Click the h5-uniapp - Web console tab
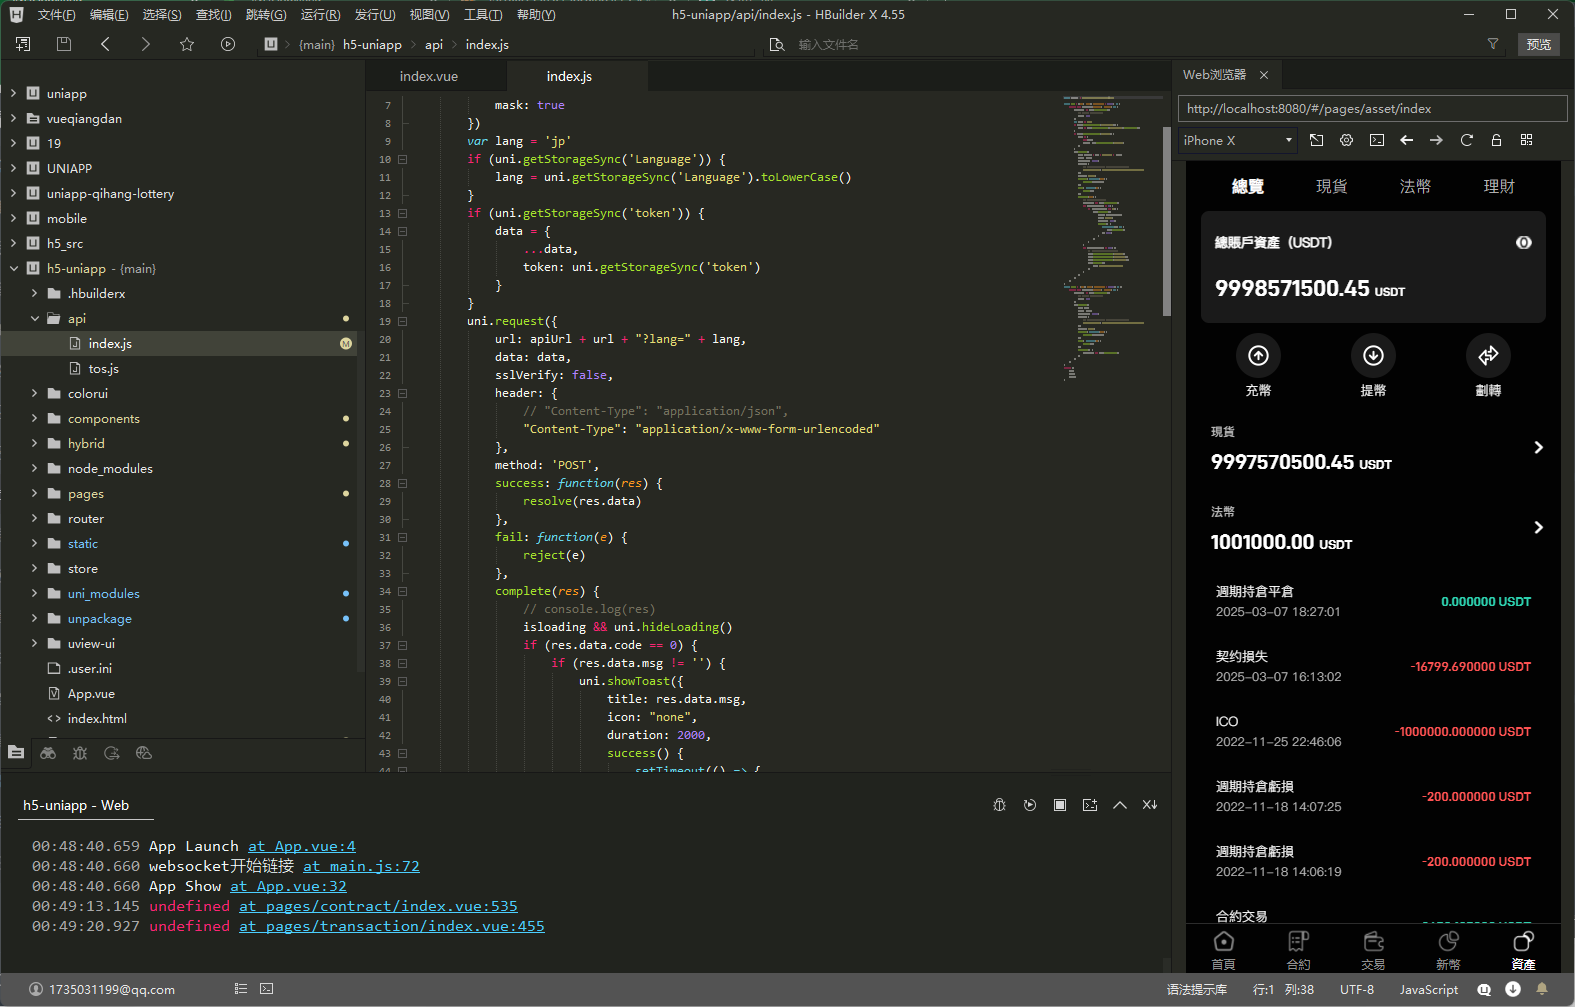Viewport: 1575px width, 1007px height. [76, 805]
